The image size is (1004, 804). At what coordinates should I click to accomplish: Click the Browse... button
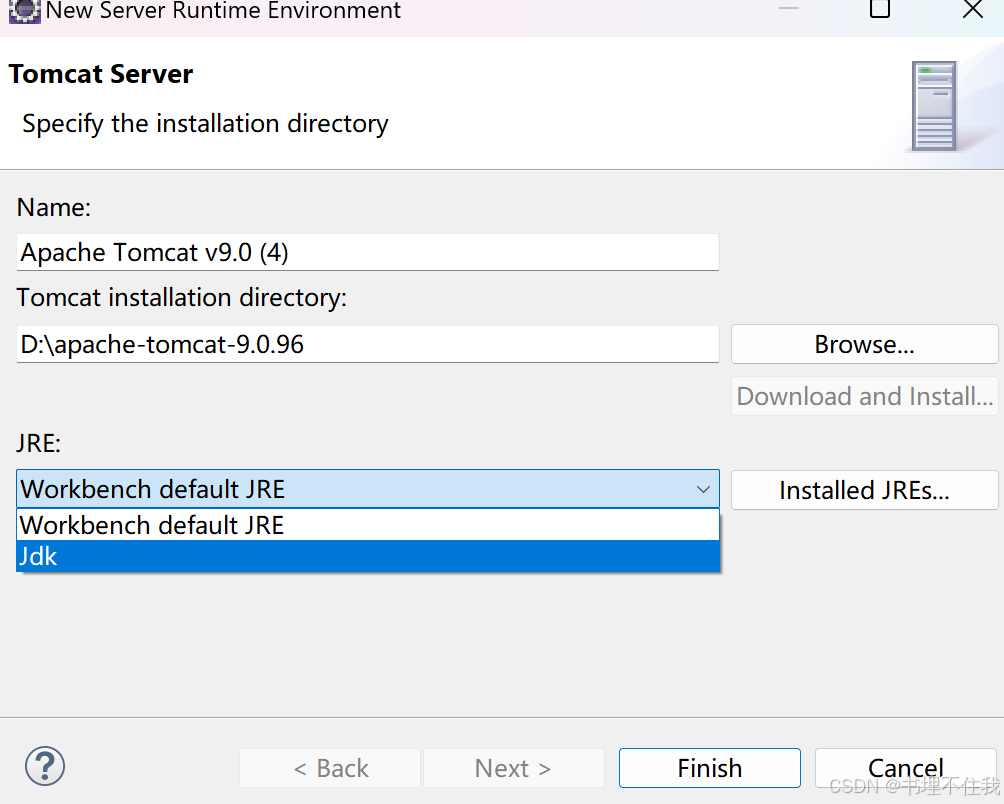click(x=864, y=344)
